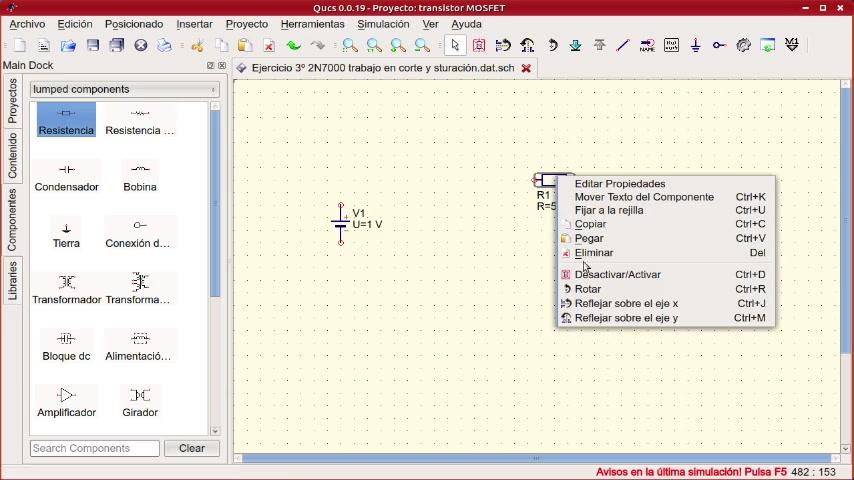Click the Print toolbar icon
The image size is (854, 480).
point(165,45)
